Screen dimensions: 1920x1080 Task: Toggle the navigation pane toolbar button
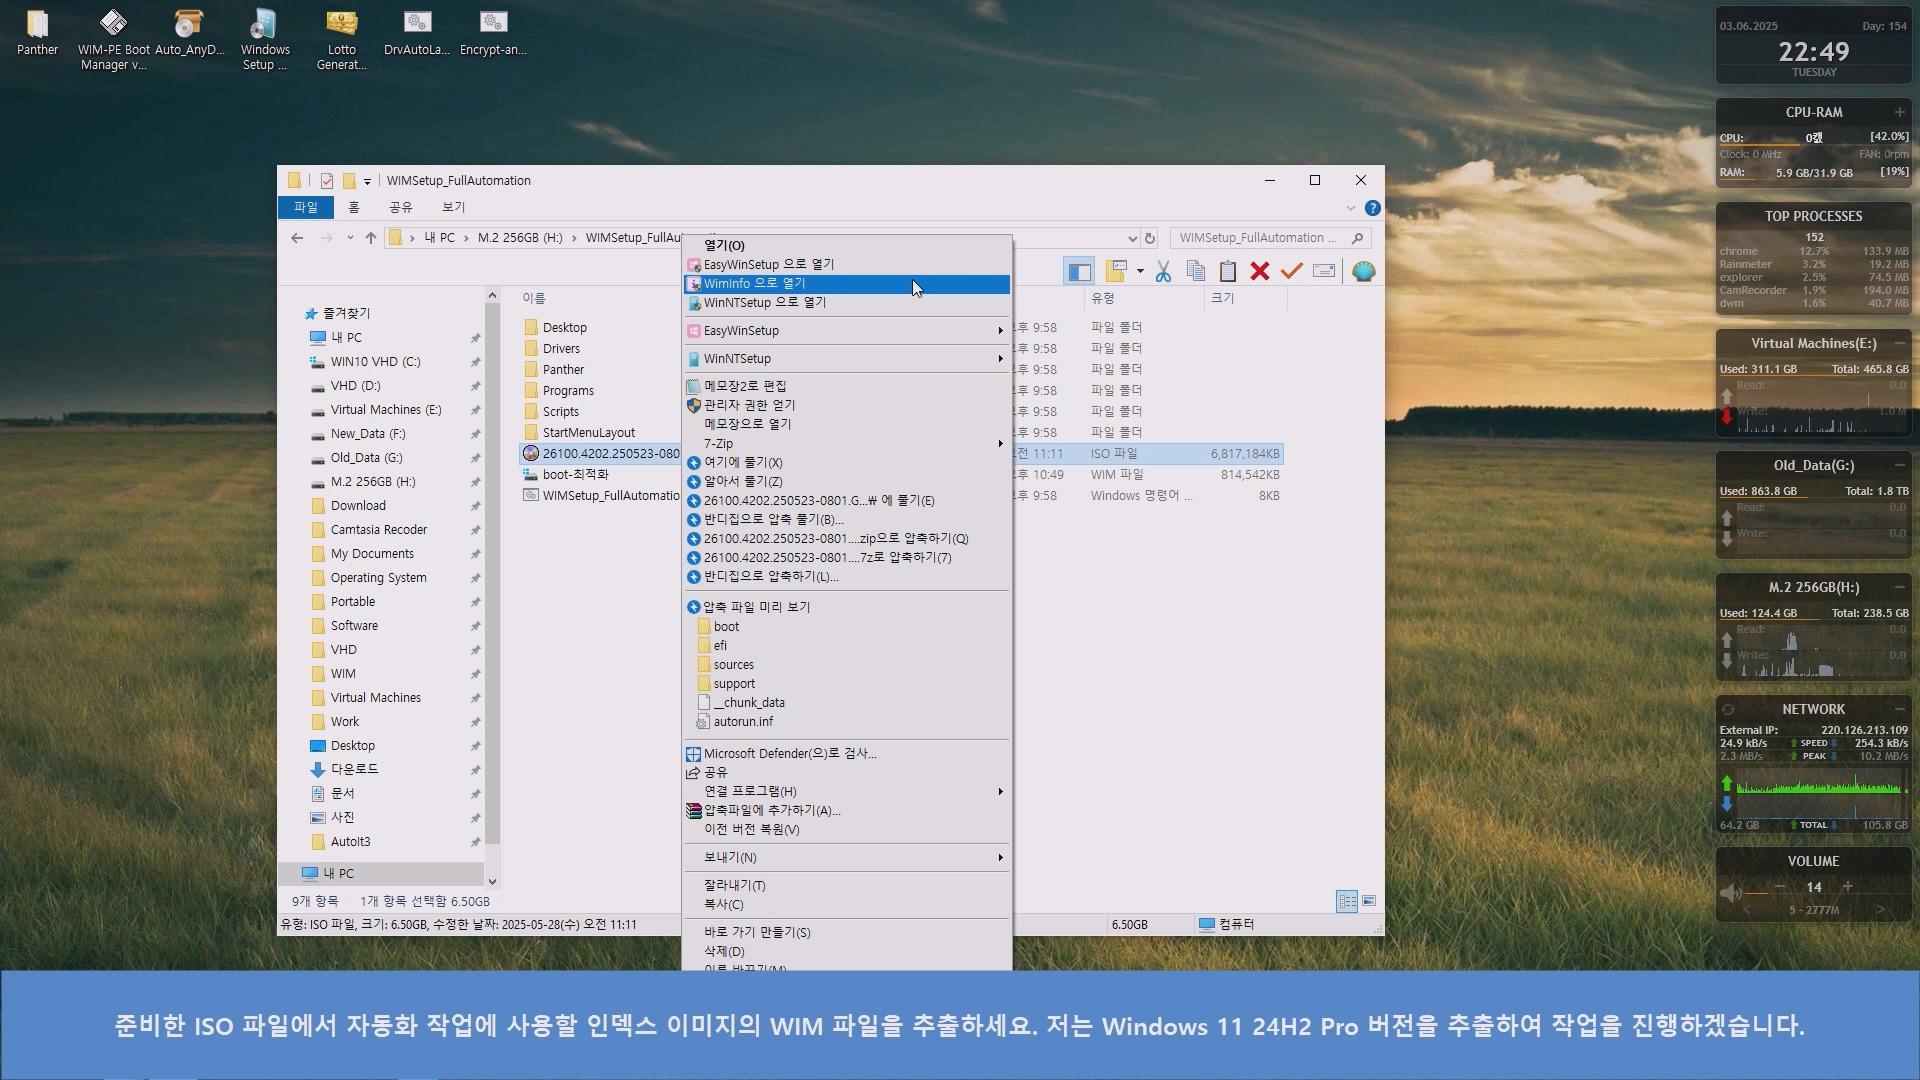pyautogui.click(x=1079, y=272)
